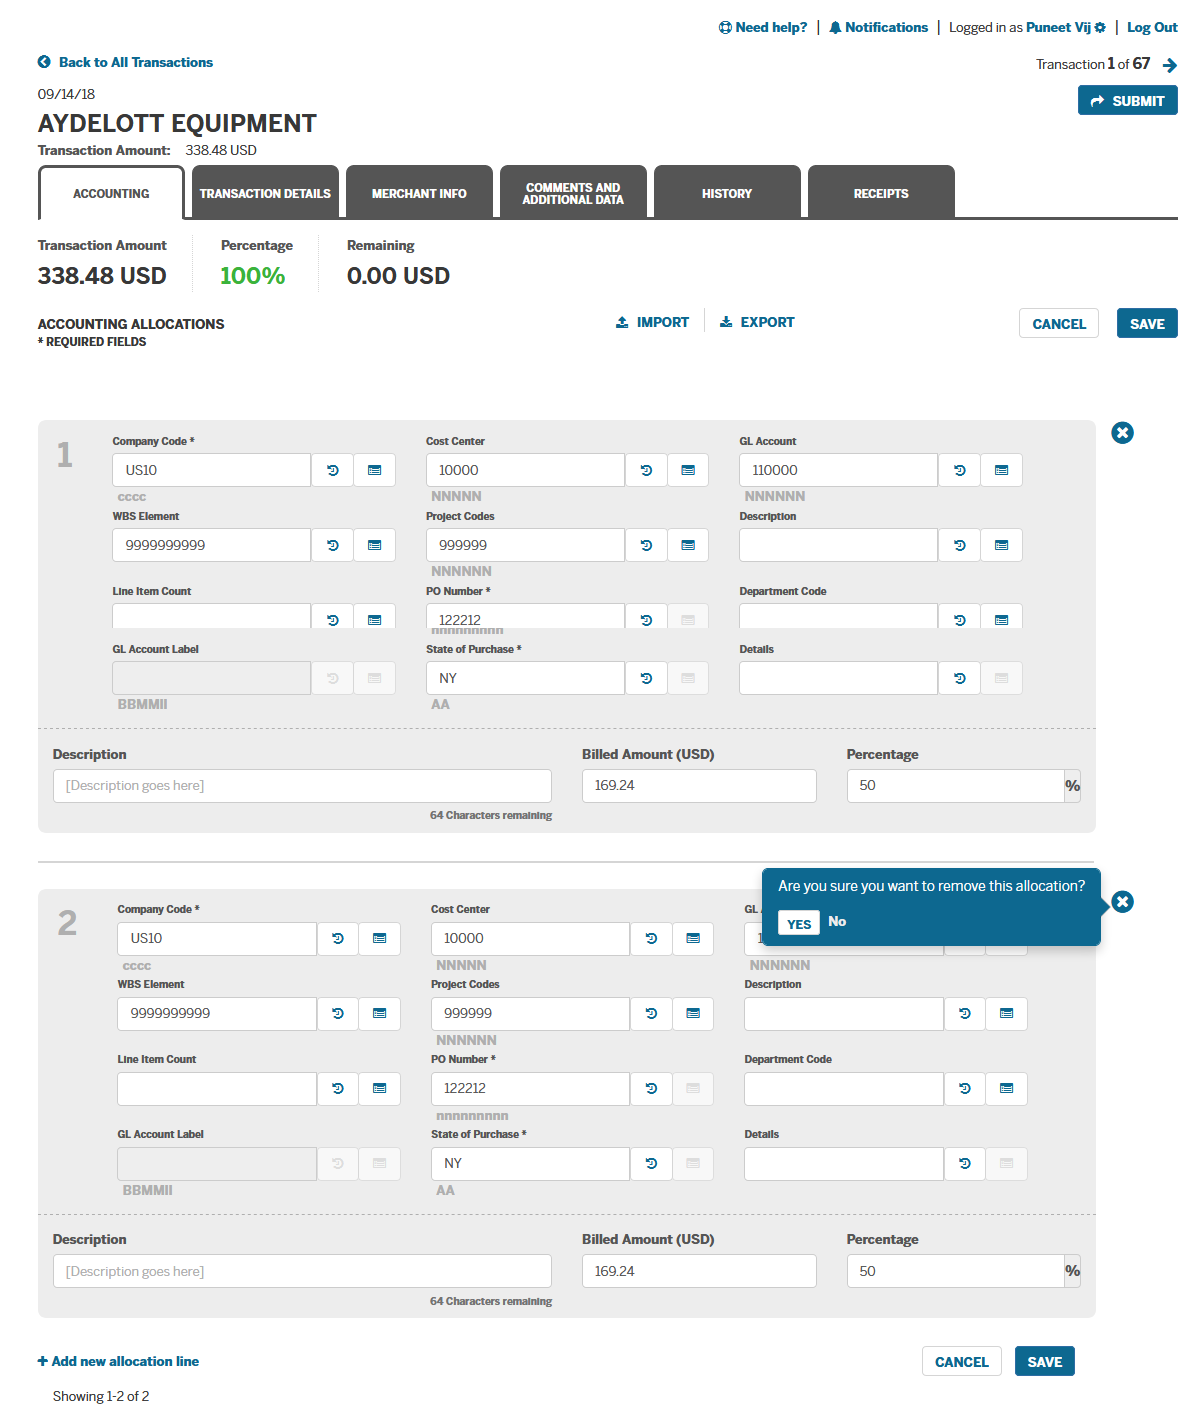Viewport: 1199px width, 1415px height.
Task: Open Project Codes lookup list in allocation 2
Action: coord(693,1013)
